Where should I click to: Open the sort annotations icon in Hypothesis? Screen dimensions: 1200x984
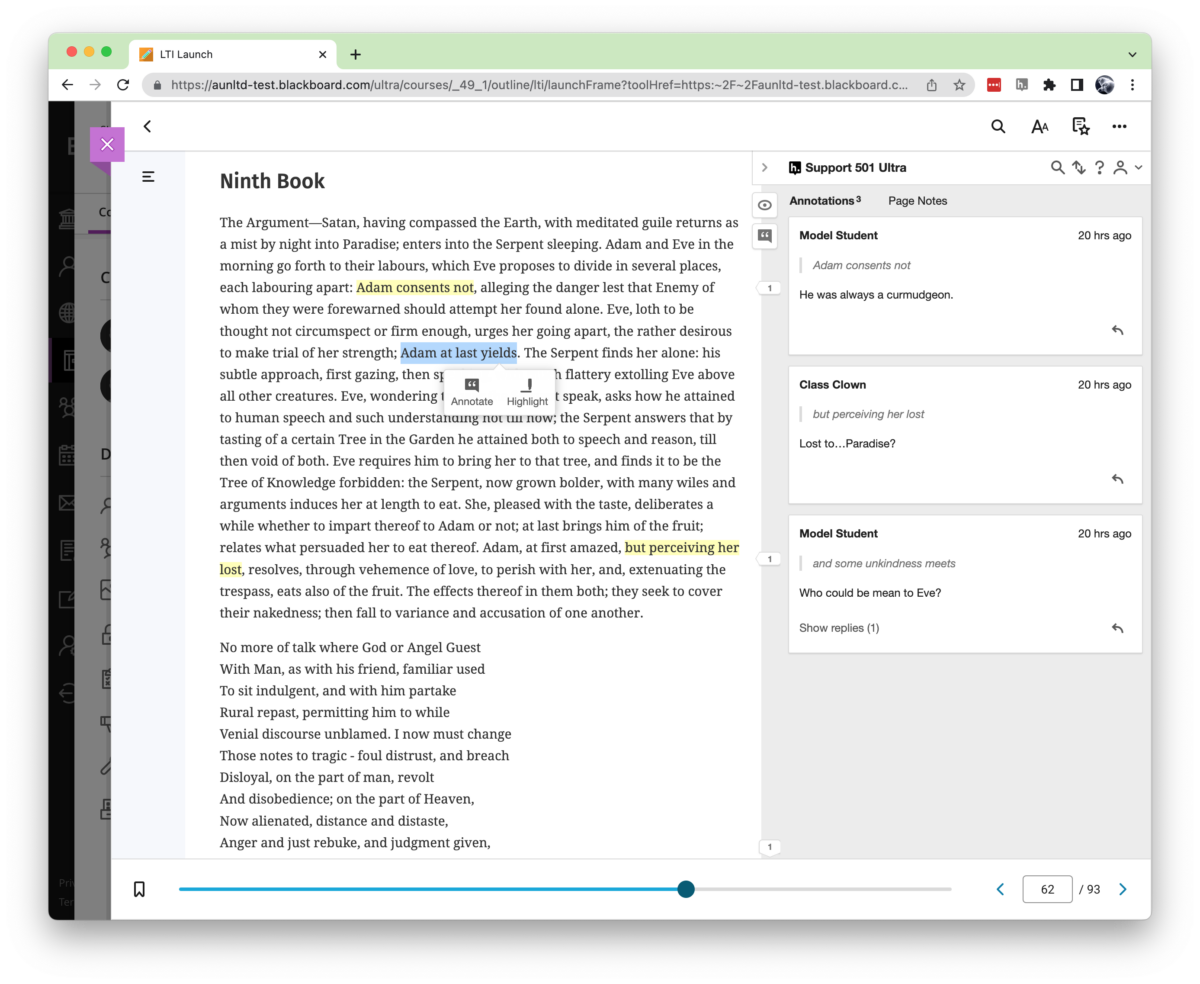(x=1078, y=167)
